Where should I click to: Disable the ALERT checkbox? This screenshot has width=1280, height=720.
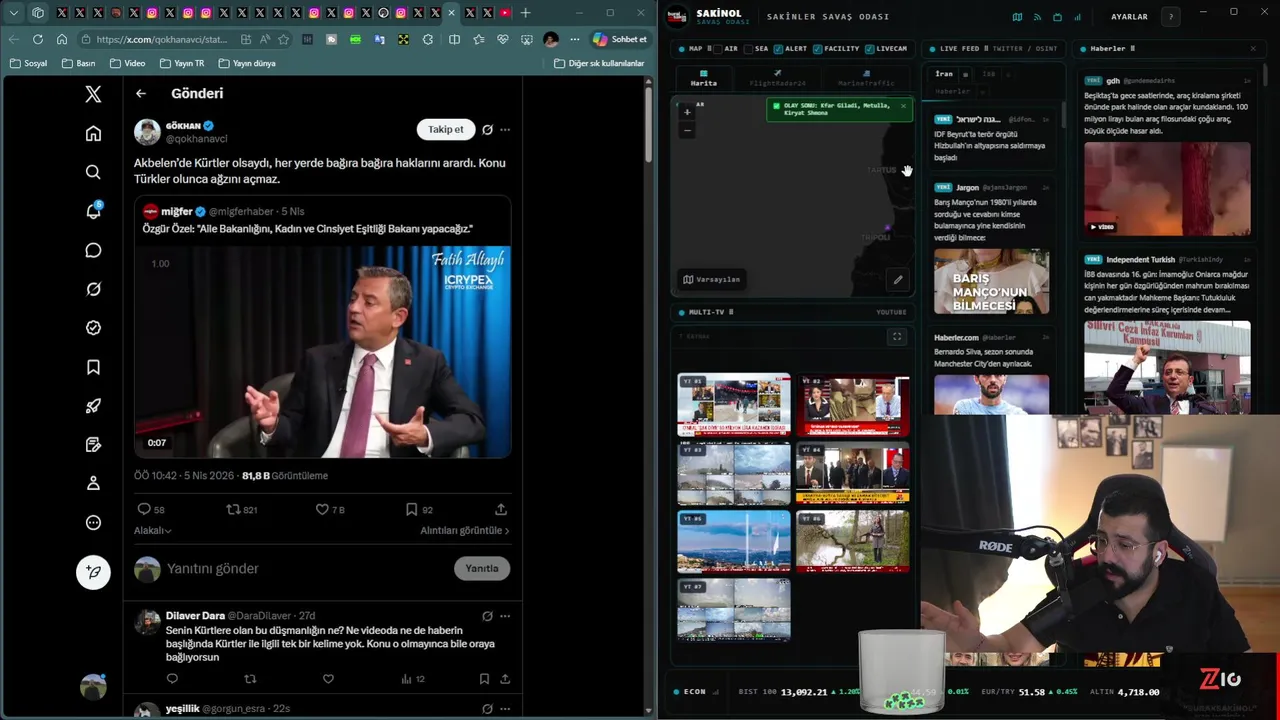778,49
